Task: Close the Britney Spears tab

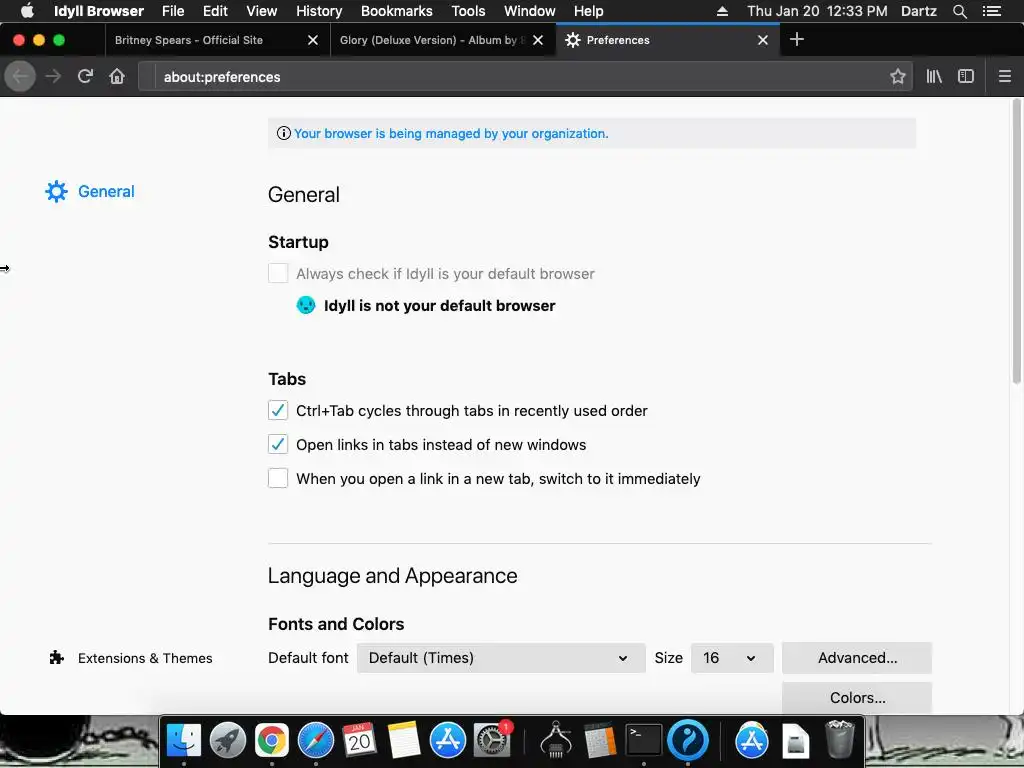Action: point(313,40)
